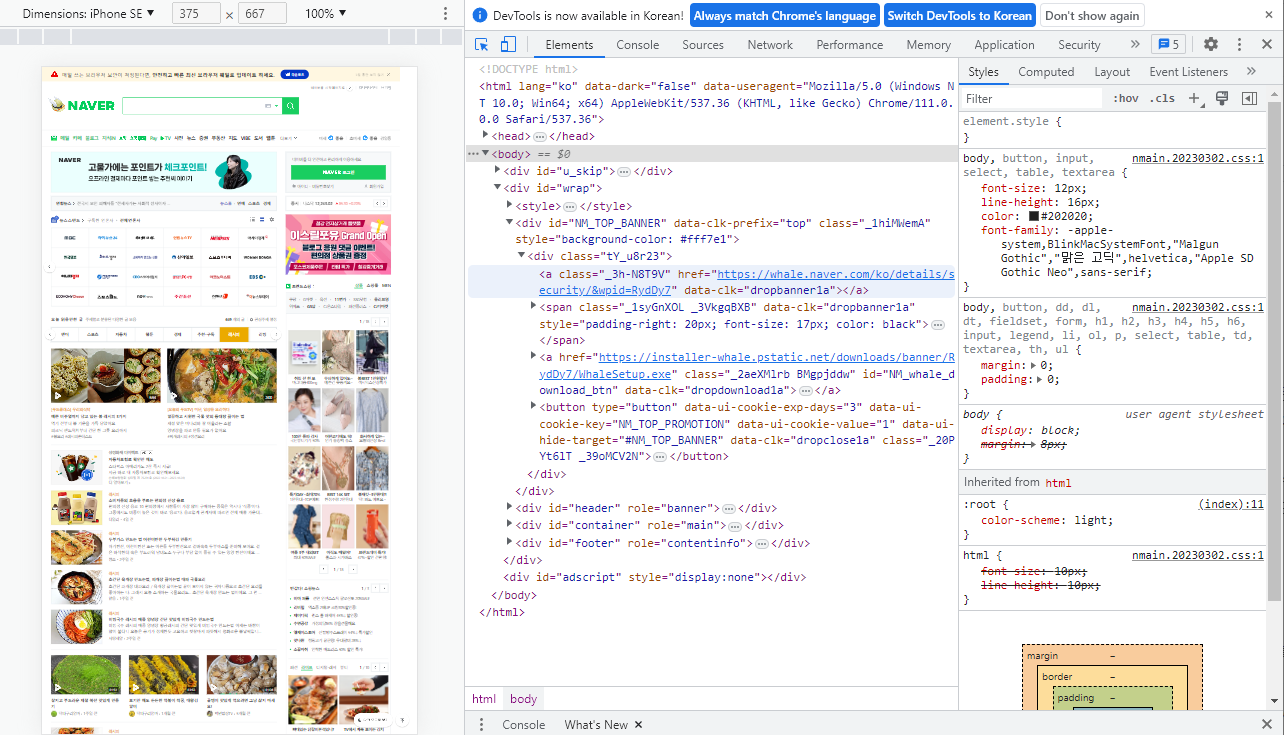Open the Performance panel tab
Image resolution: width=1284 pixels, height=735 pixels.
pos(850,45)
